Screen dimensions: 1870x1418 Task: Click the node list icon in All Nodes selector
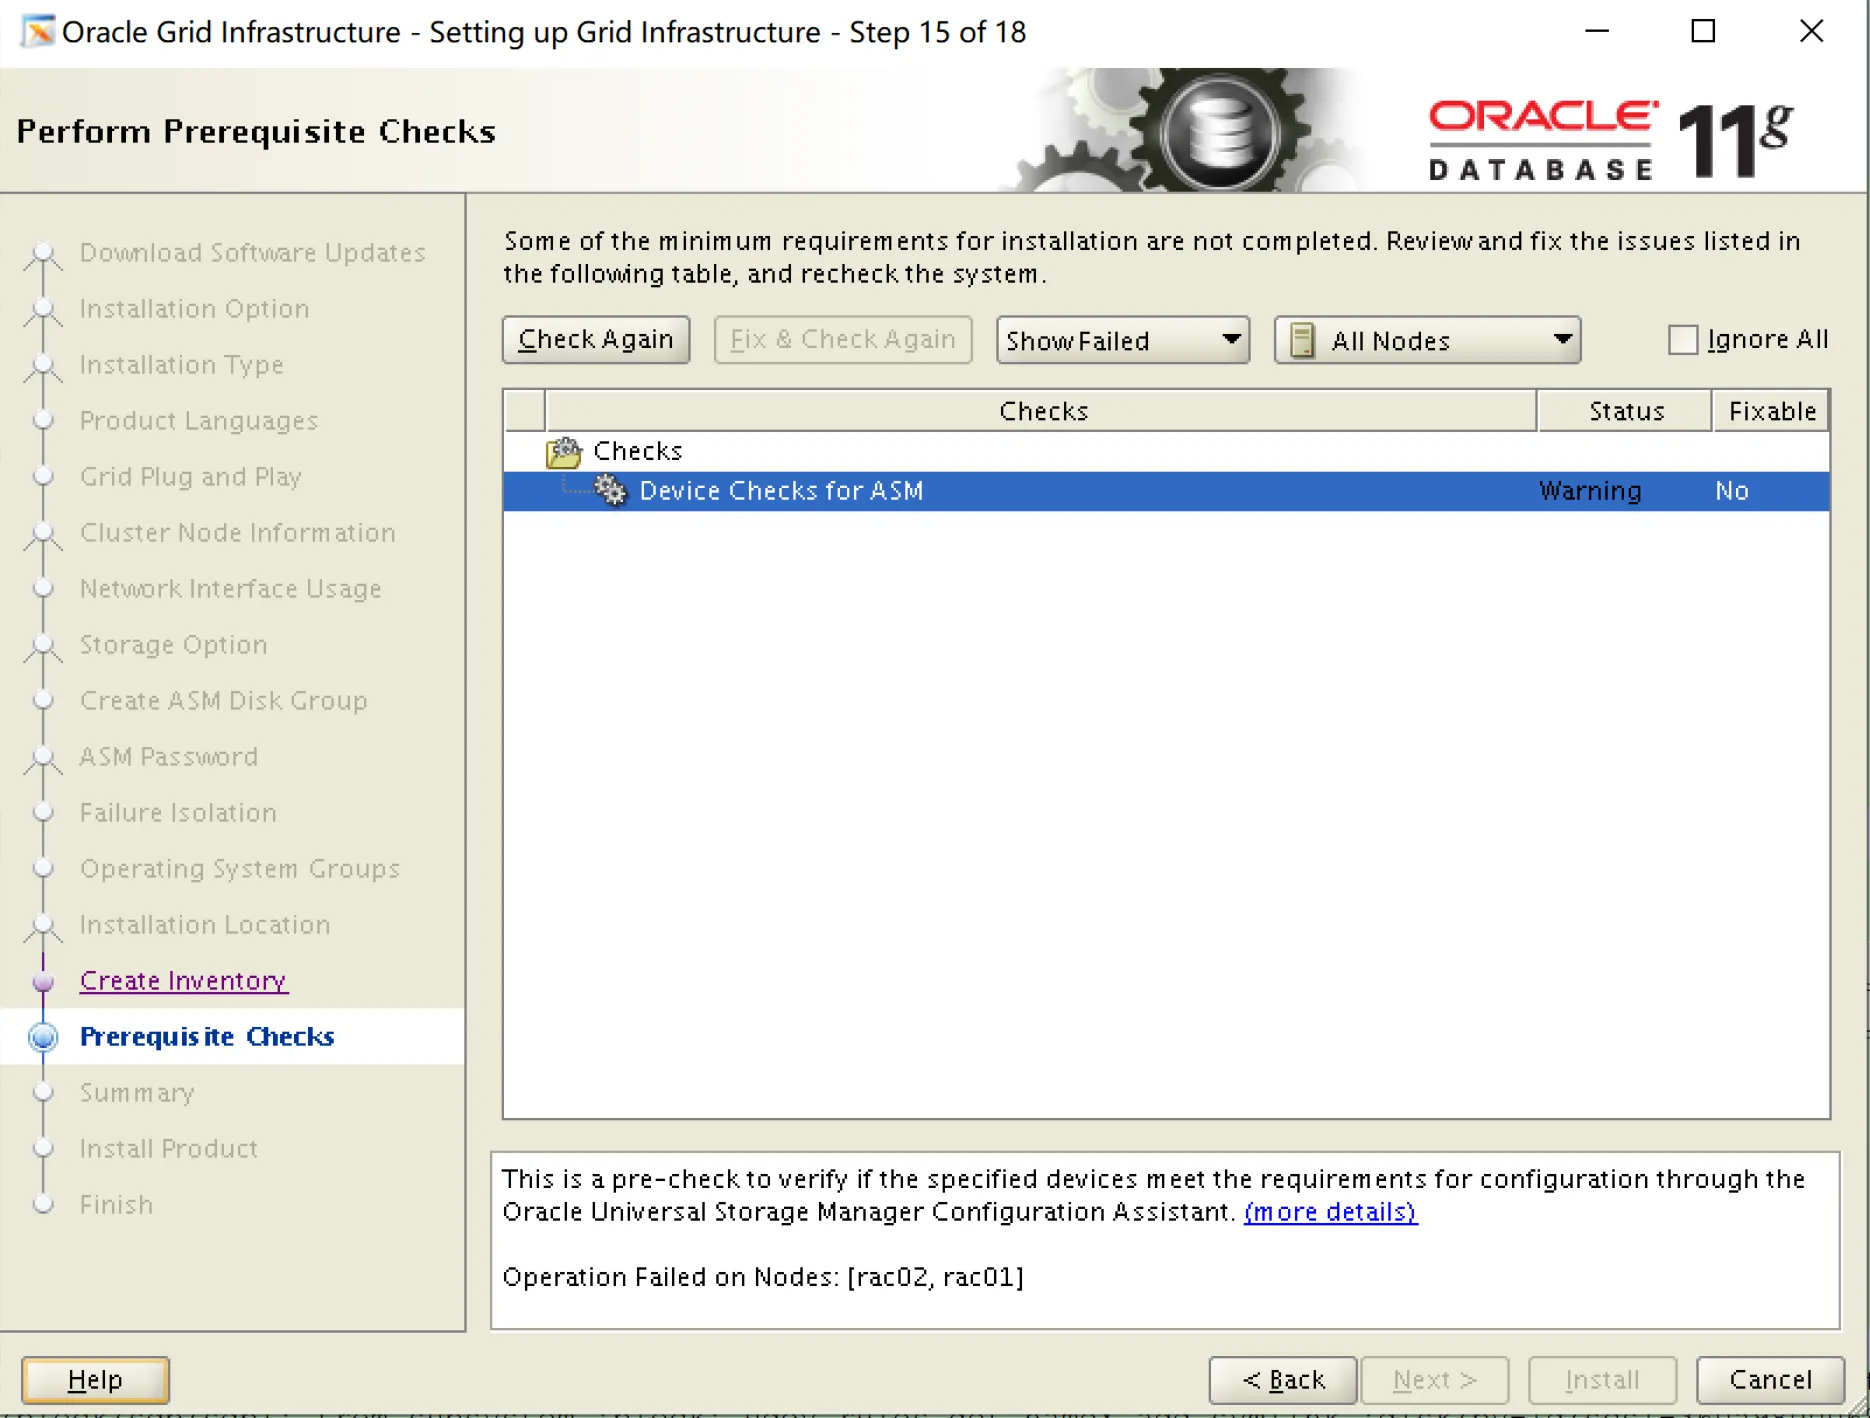(x=1302, y=340)
